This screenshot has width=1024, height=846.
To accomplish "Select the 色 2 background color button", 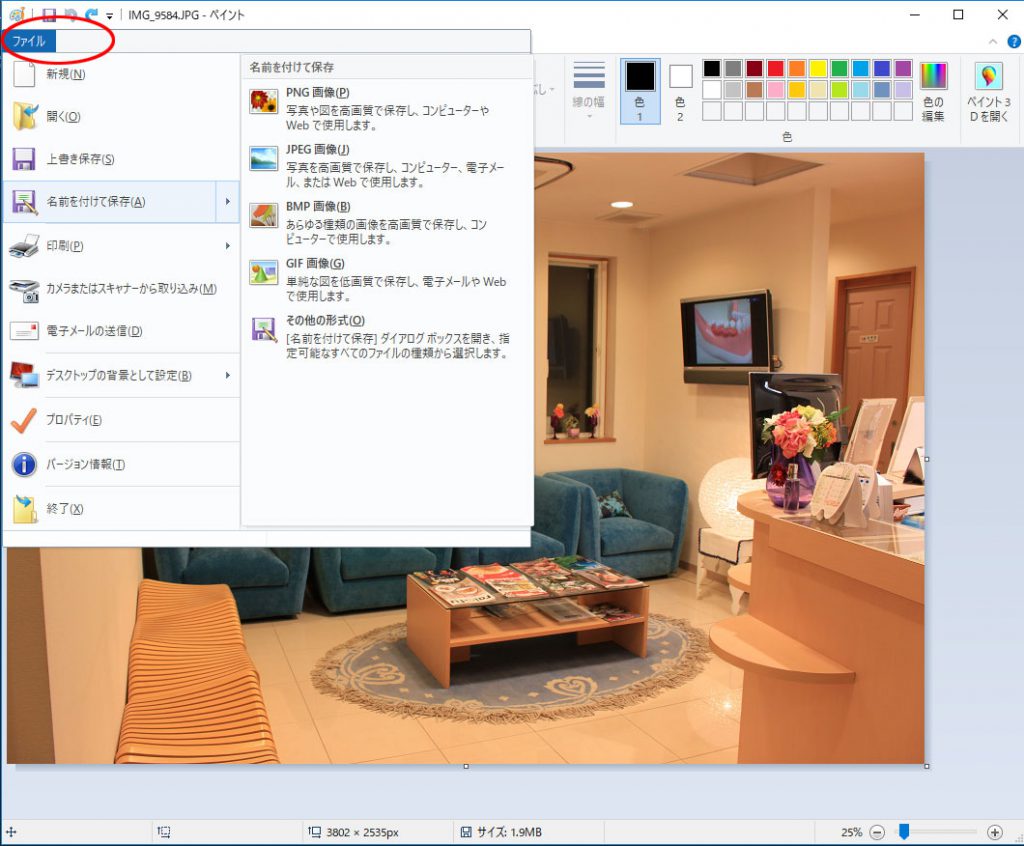I will tap(680, 91).
